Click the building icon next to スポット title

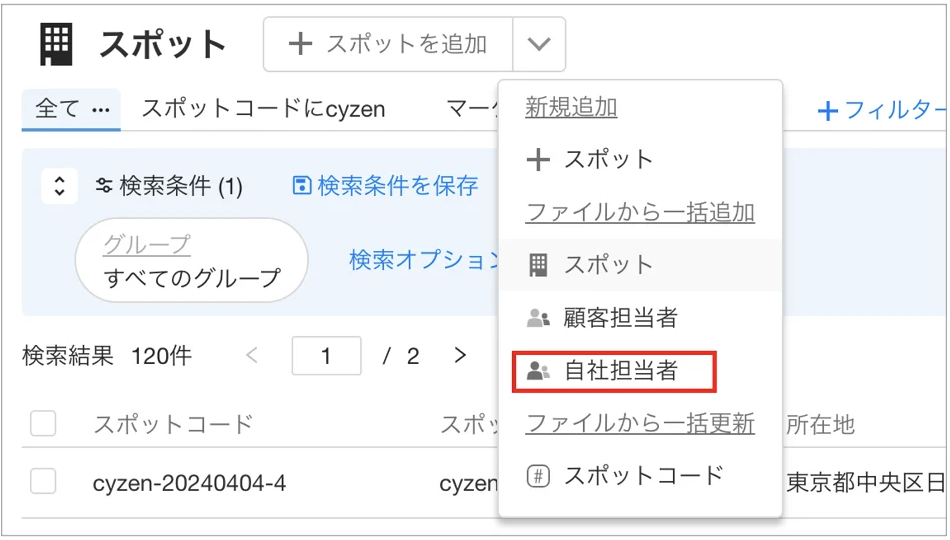click(x=56, y=44)
